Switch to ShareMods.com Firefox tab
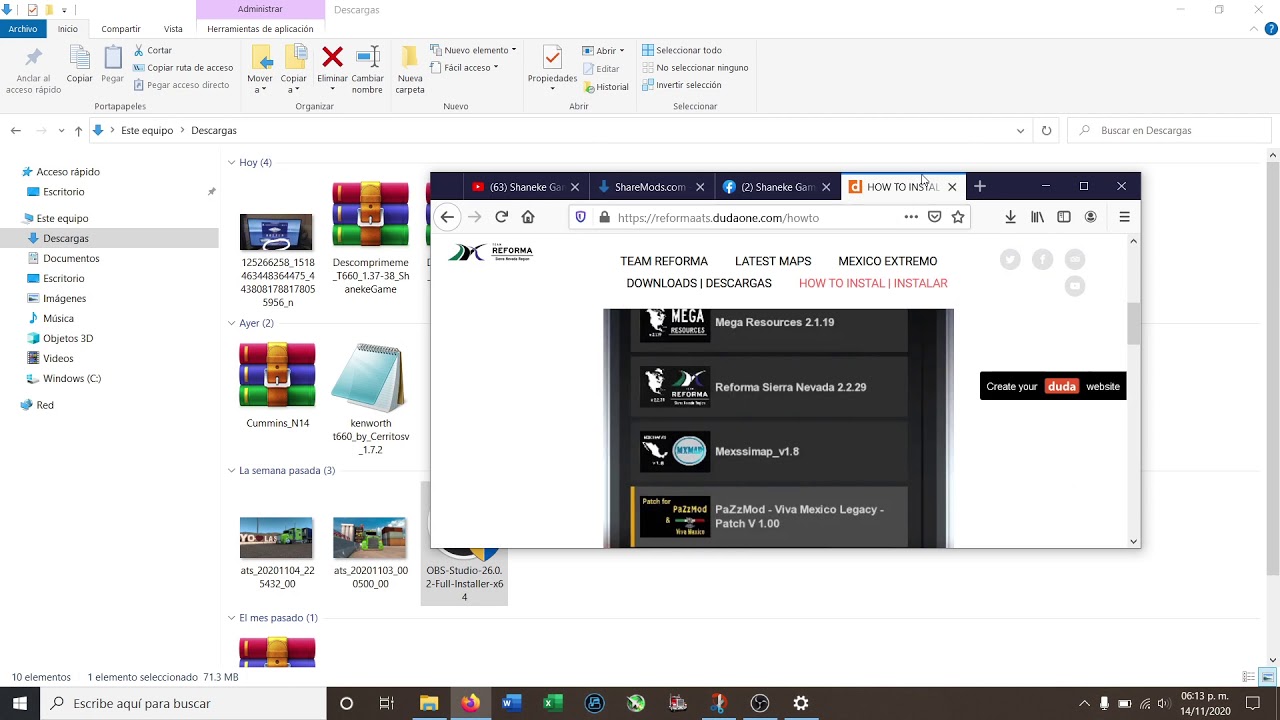 point(649,187)
